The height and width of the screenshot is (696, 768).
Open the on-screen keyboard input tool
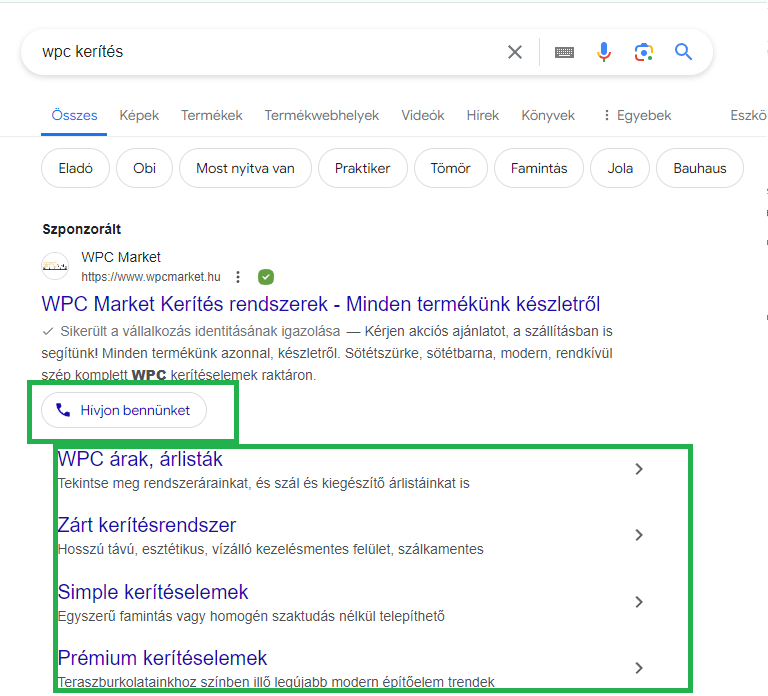(564, 52)
